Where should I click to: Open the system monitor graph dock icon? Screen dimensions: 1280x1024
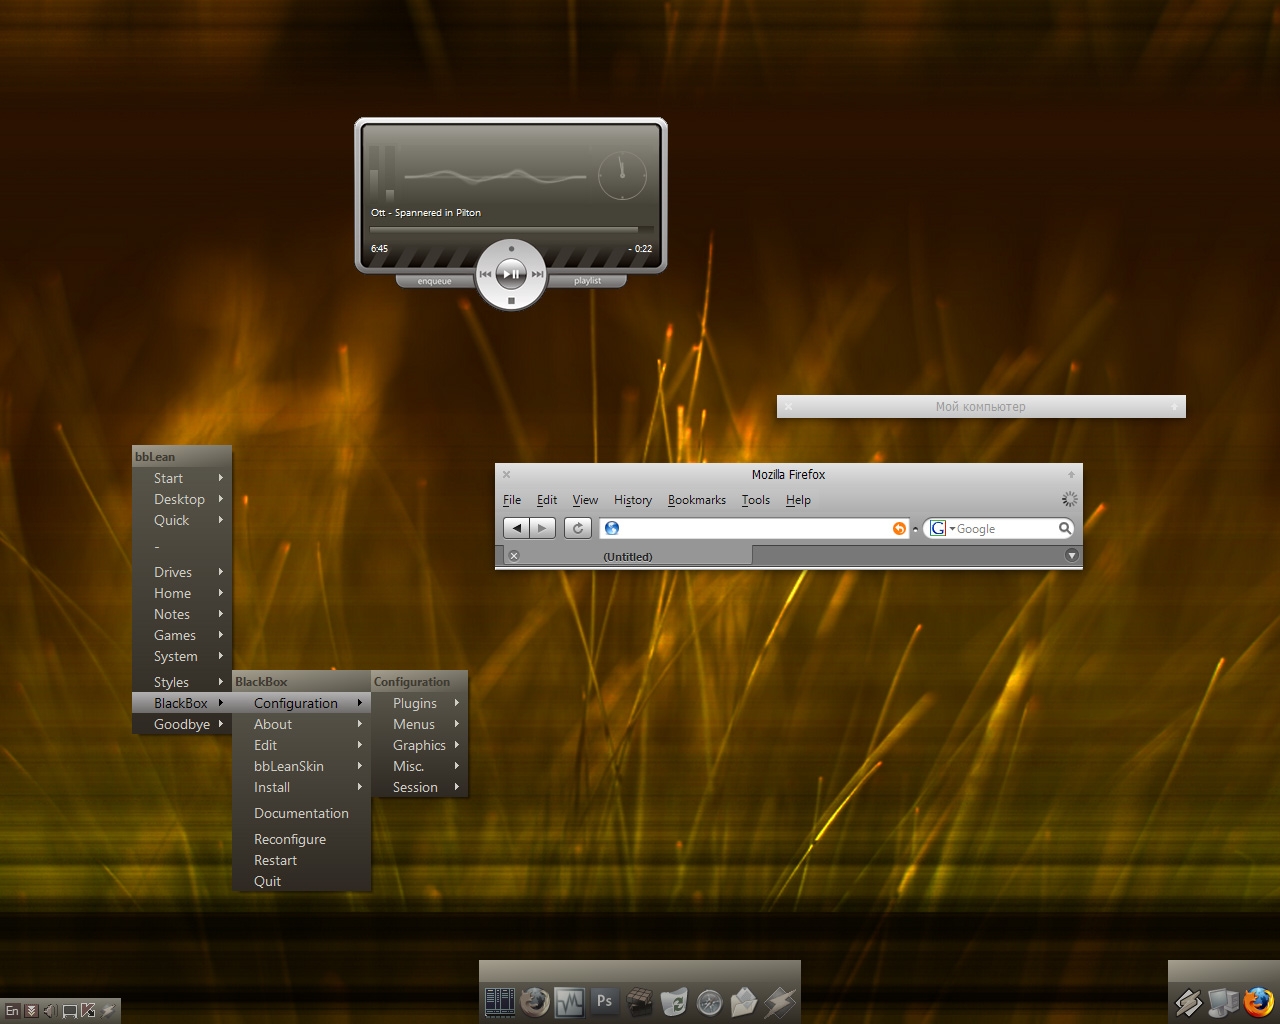pyautogui.click(x=569, y=1001)
